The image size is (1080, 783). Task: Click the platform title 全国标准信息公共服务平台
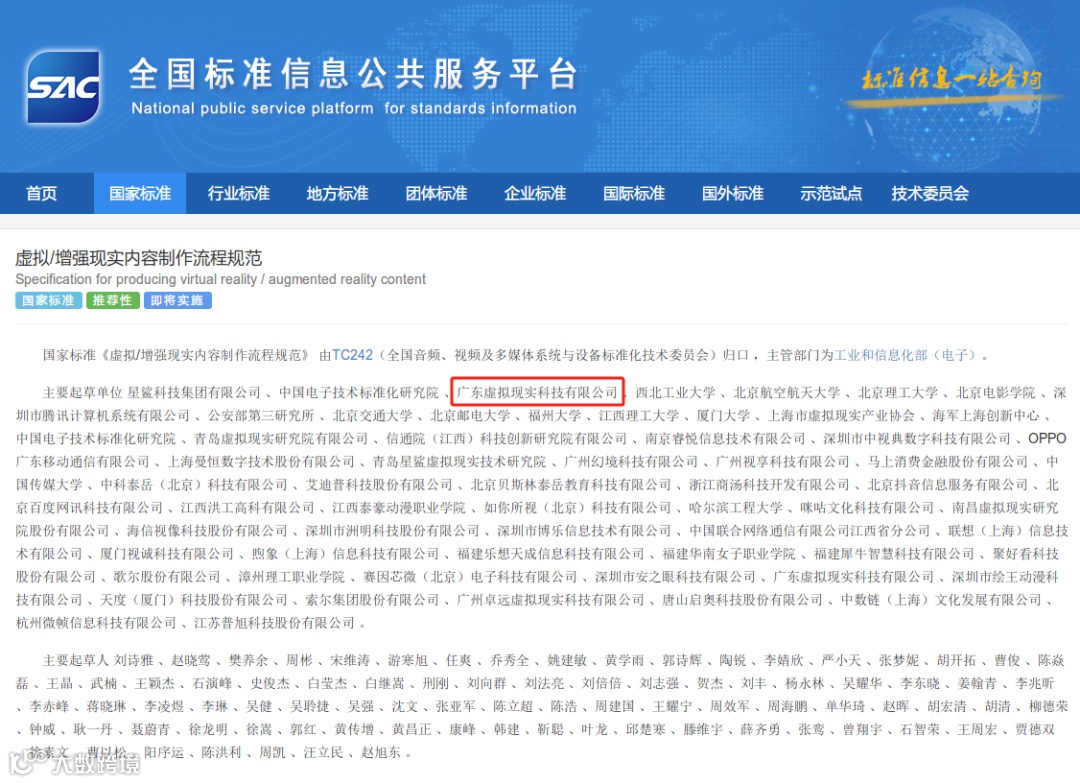[x=353, y=74]
